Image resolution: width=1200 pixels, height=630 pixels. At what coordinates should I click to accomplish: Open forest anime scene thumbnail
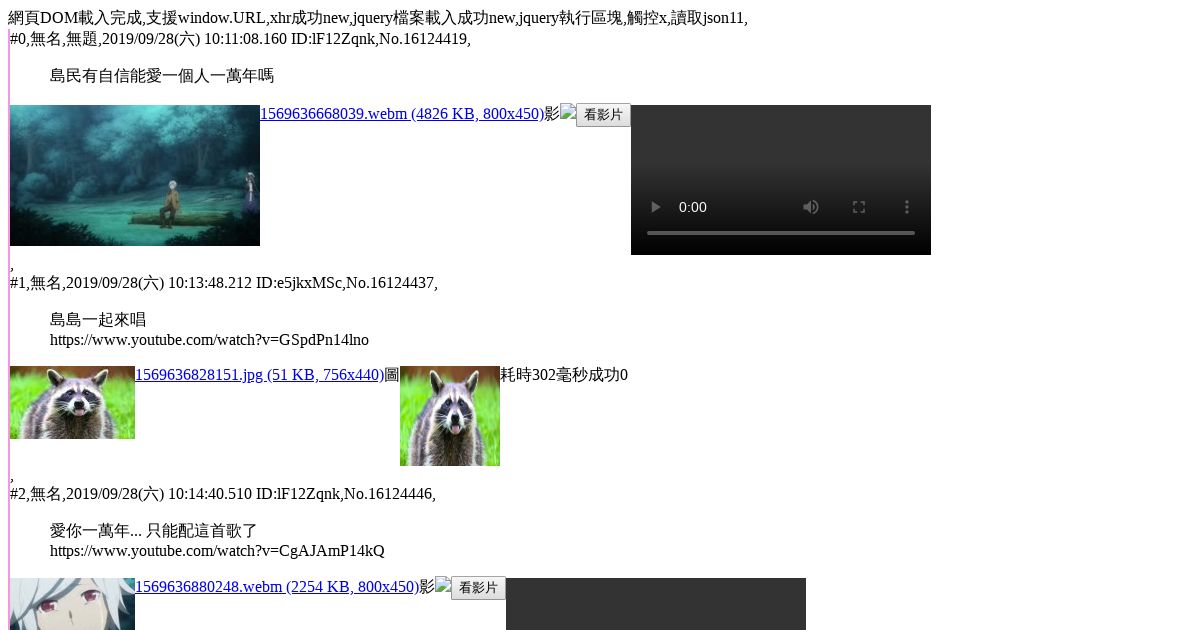coord(135,175)
